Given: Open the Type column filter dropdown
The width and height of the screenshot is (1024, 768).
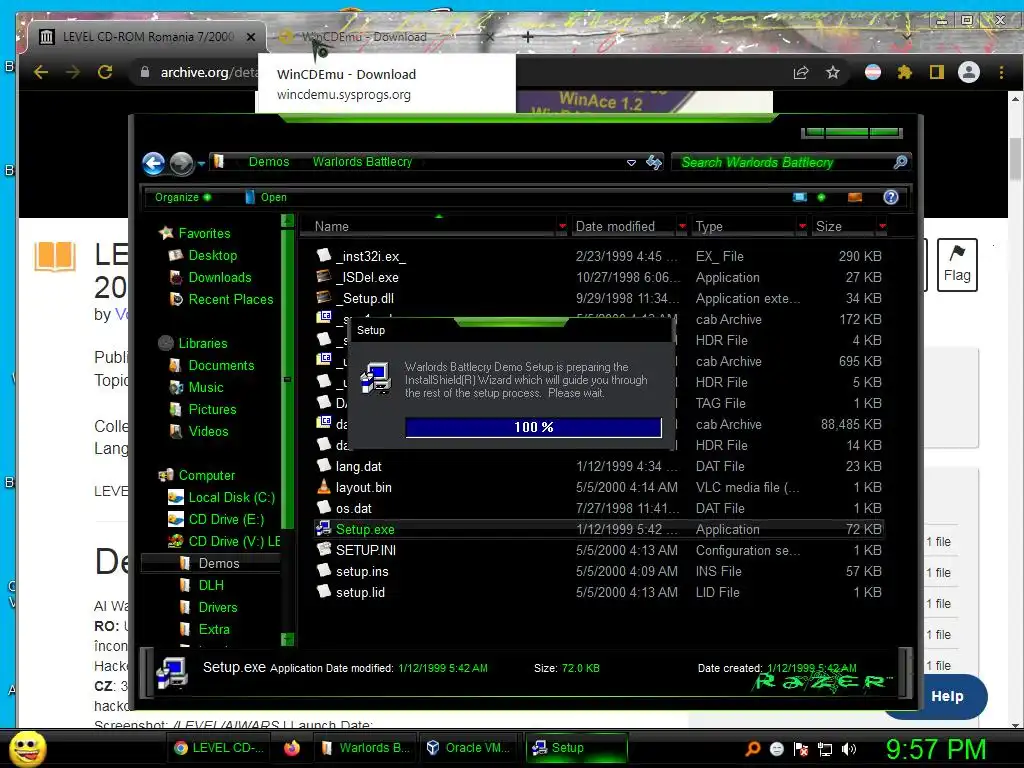Looking at the screenshot, I should (x=802, y=227).
